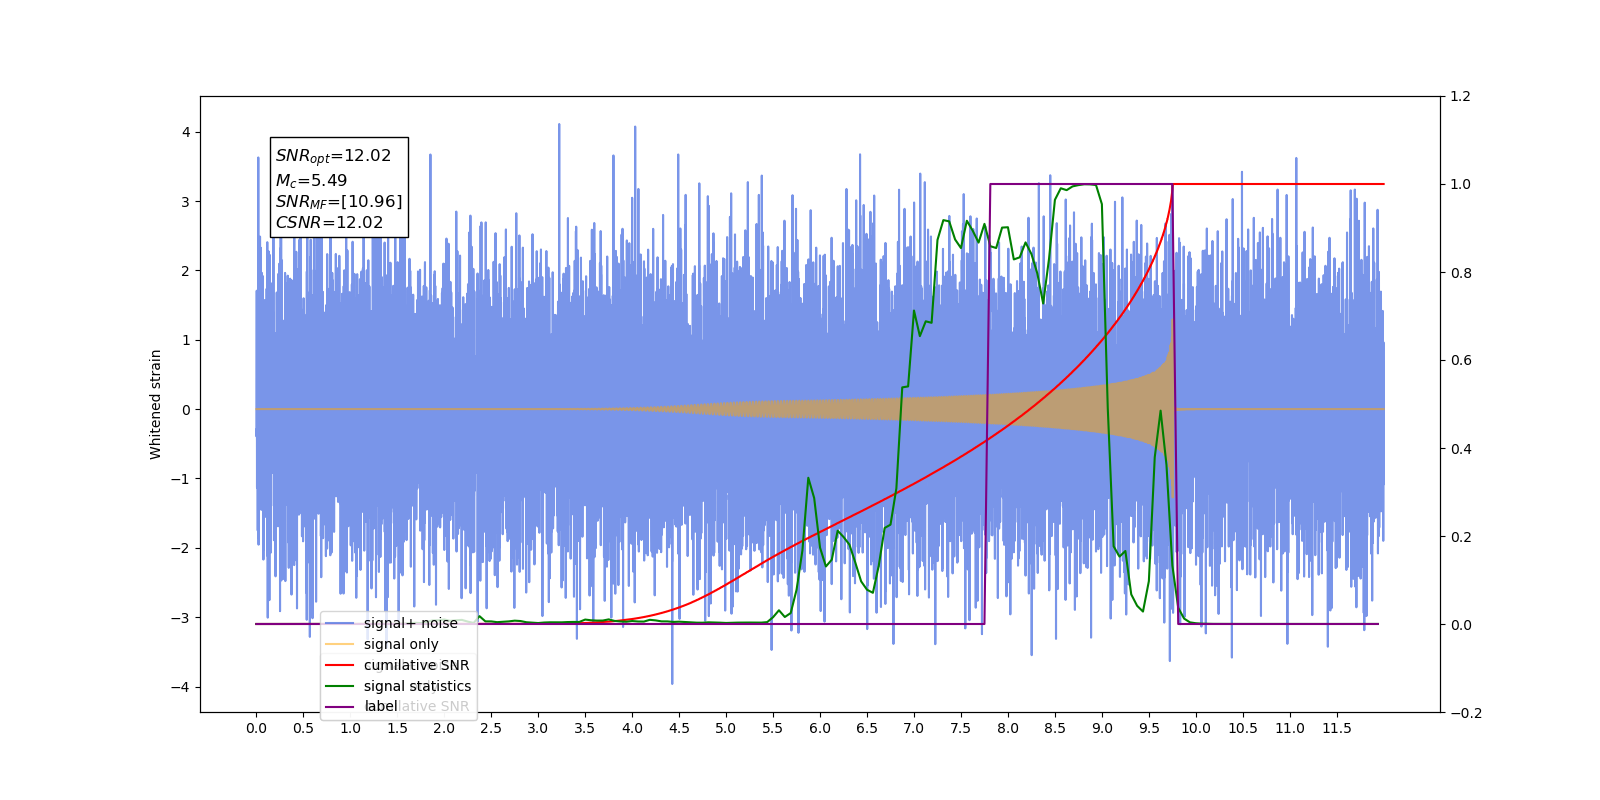The width and height of the screenshot is (1600, 800).
Task: Click left y-axis tick label 4
Action: pos(185,132)
